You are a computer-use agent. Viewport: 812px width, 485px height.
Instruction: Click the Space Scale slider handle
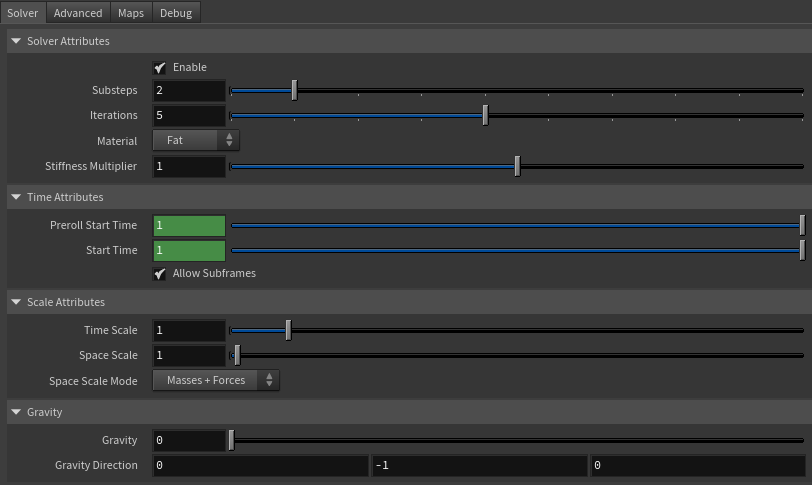tap(237, 355)
